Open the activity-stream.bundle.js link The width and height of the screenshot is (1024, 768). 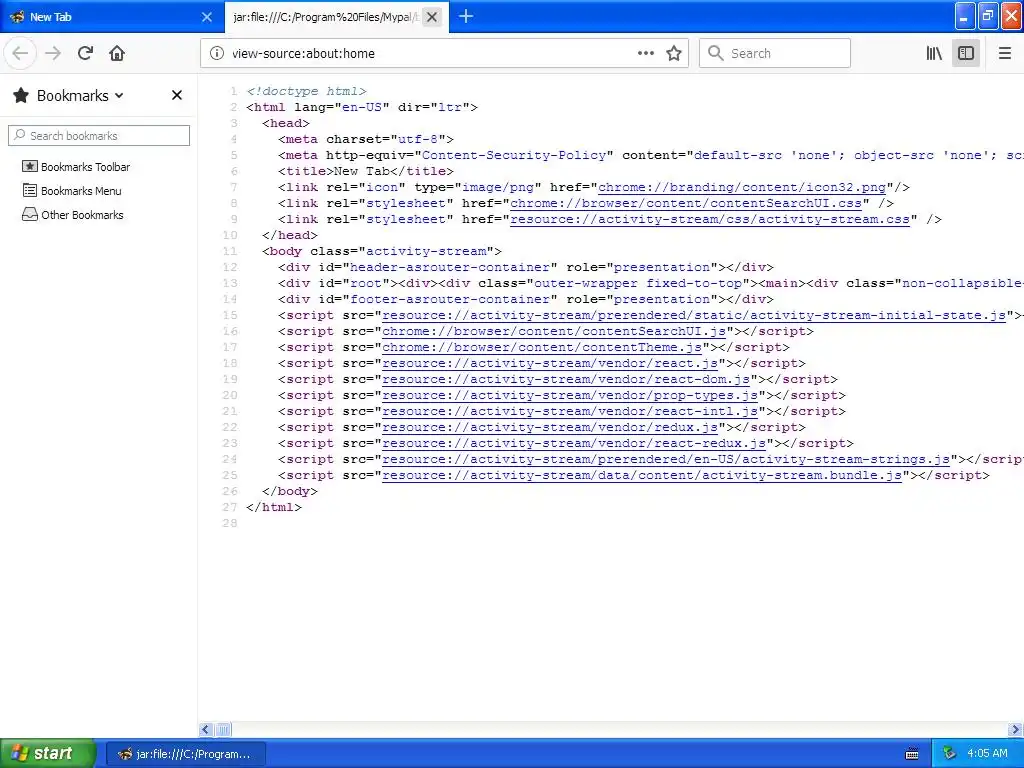pyautogui.click(x=642, y=475)
